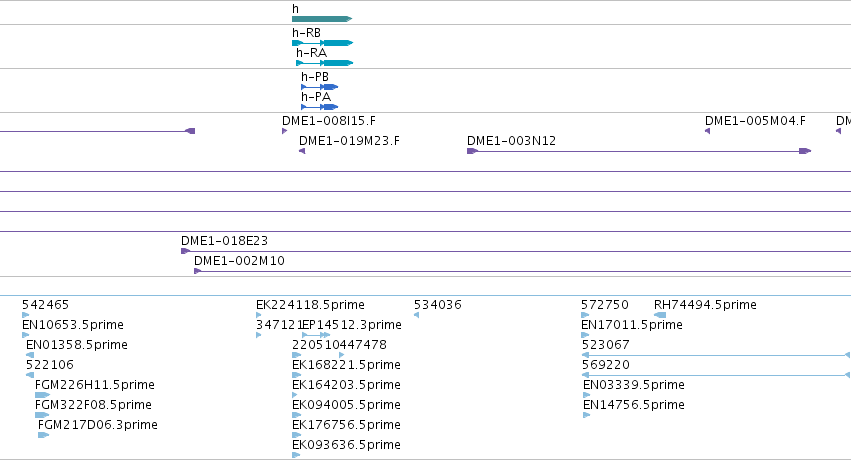
Task: Click the DME1-019M23.F label
Action: click(x=350, y=140)
